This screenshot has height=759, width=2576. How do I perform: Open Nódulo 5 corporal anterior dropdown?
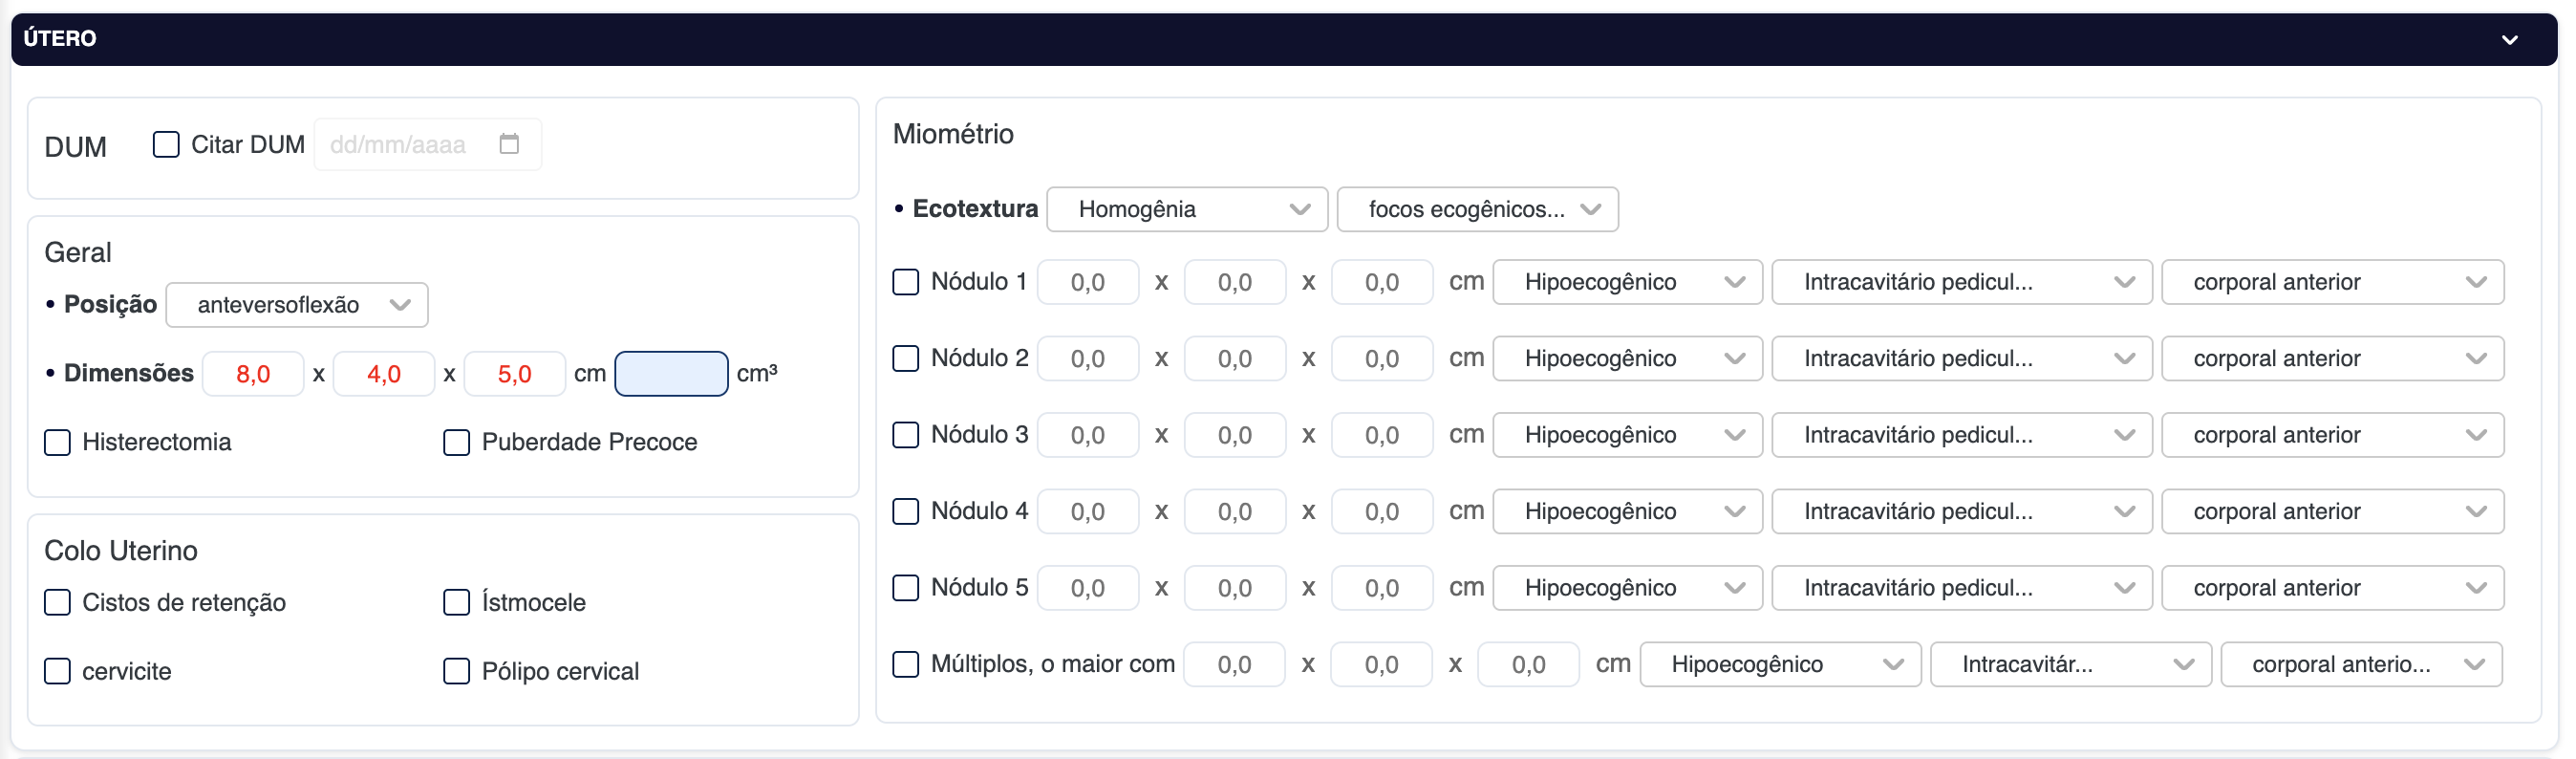(x=2332, y=588)
